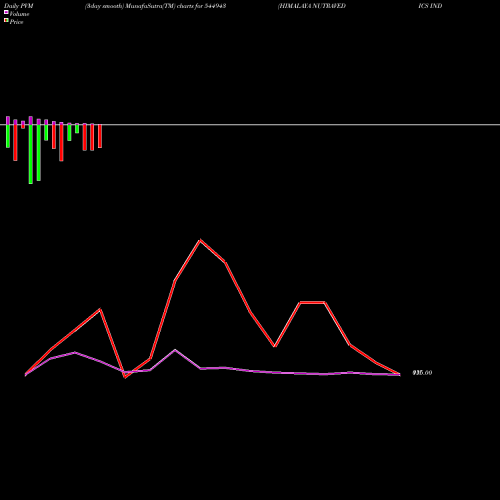Click the plateau of the red price line
Viewport: 500px width, 500px height.
pyautogui.click(x=312, y=302)
